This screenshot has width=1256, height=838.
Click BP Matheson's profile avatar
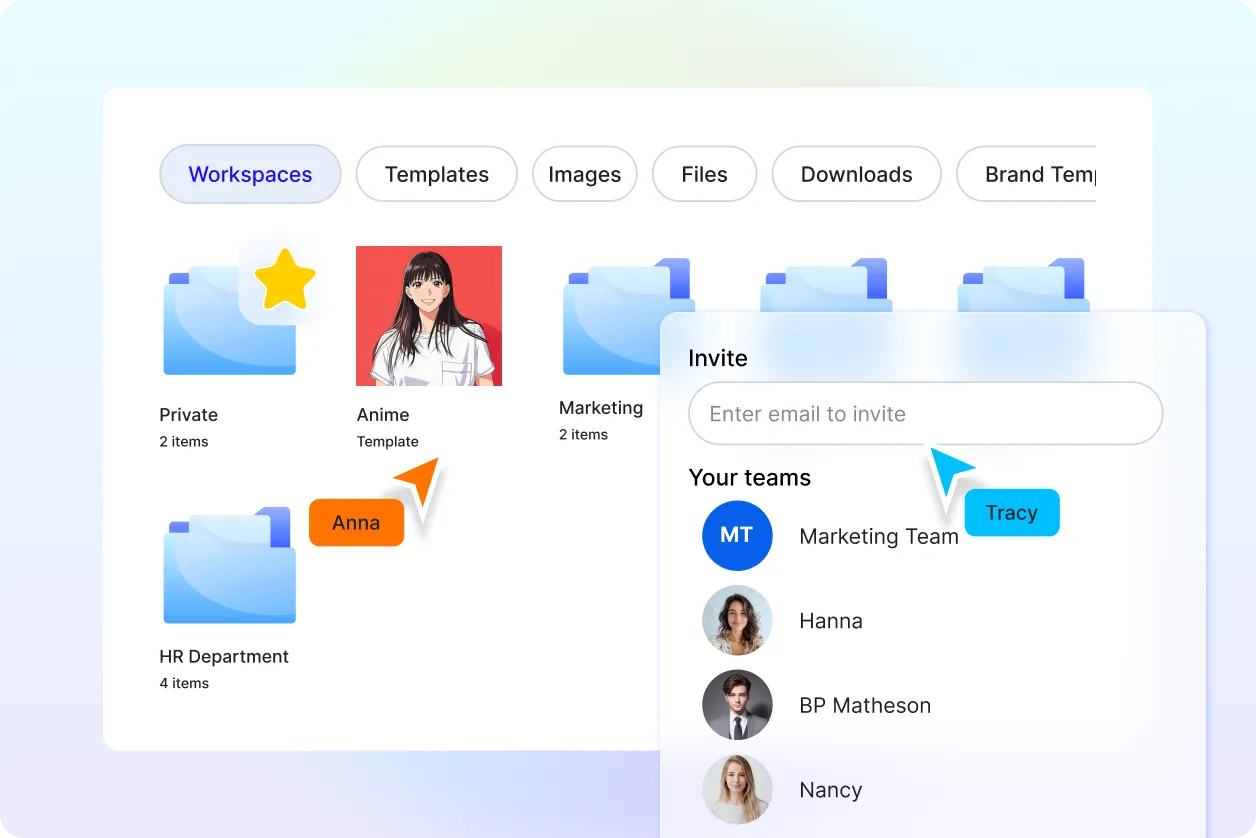coord(737,705)
